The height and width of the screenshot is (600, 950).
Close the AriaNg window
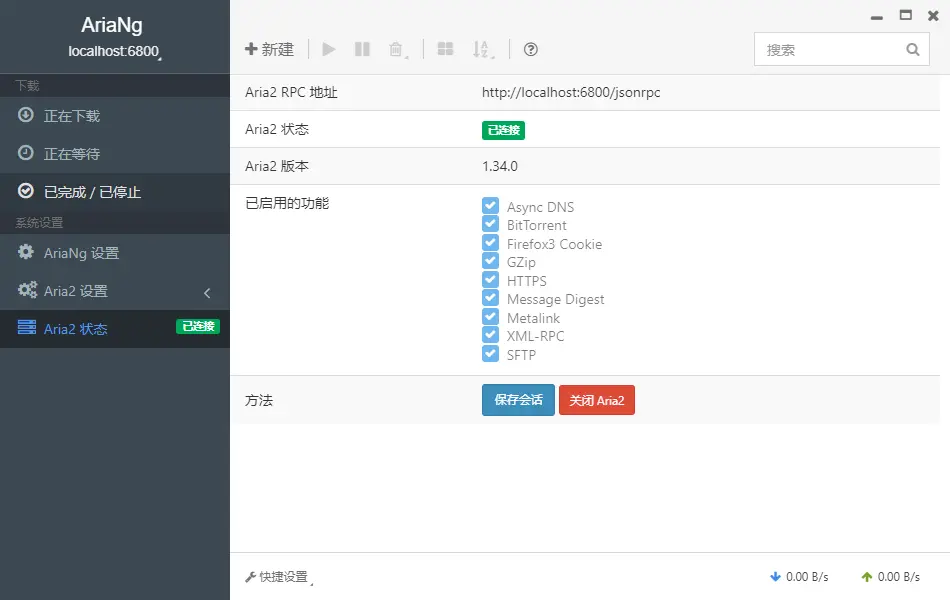tap(933, 16)
